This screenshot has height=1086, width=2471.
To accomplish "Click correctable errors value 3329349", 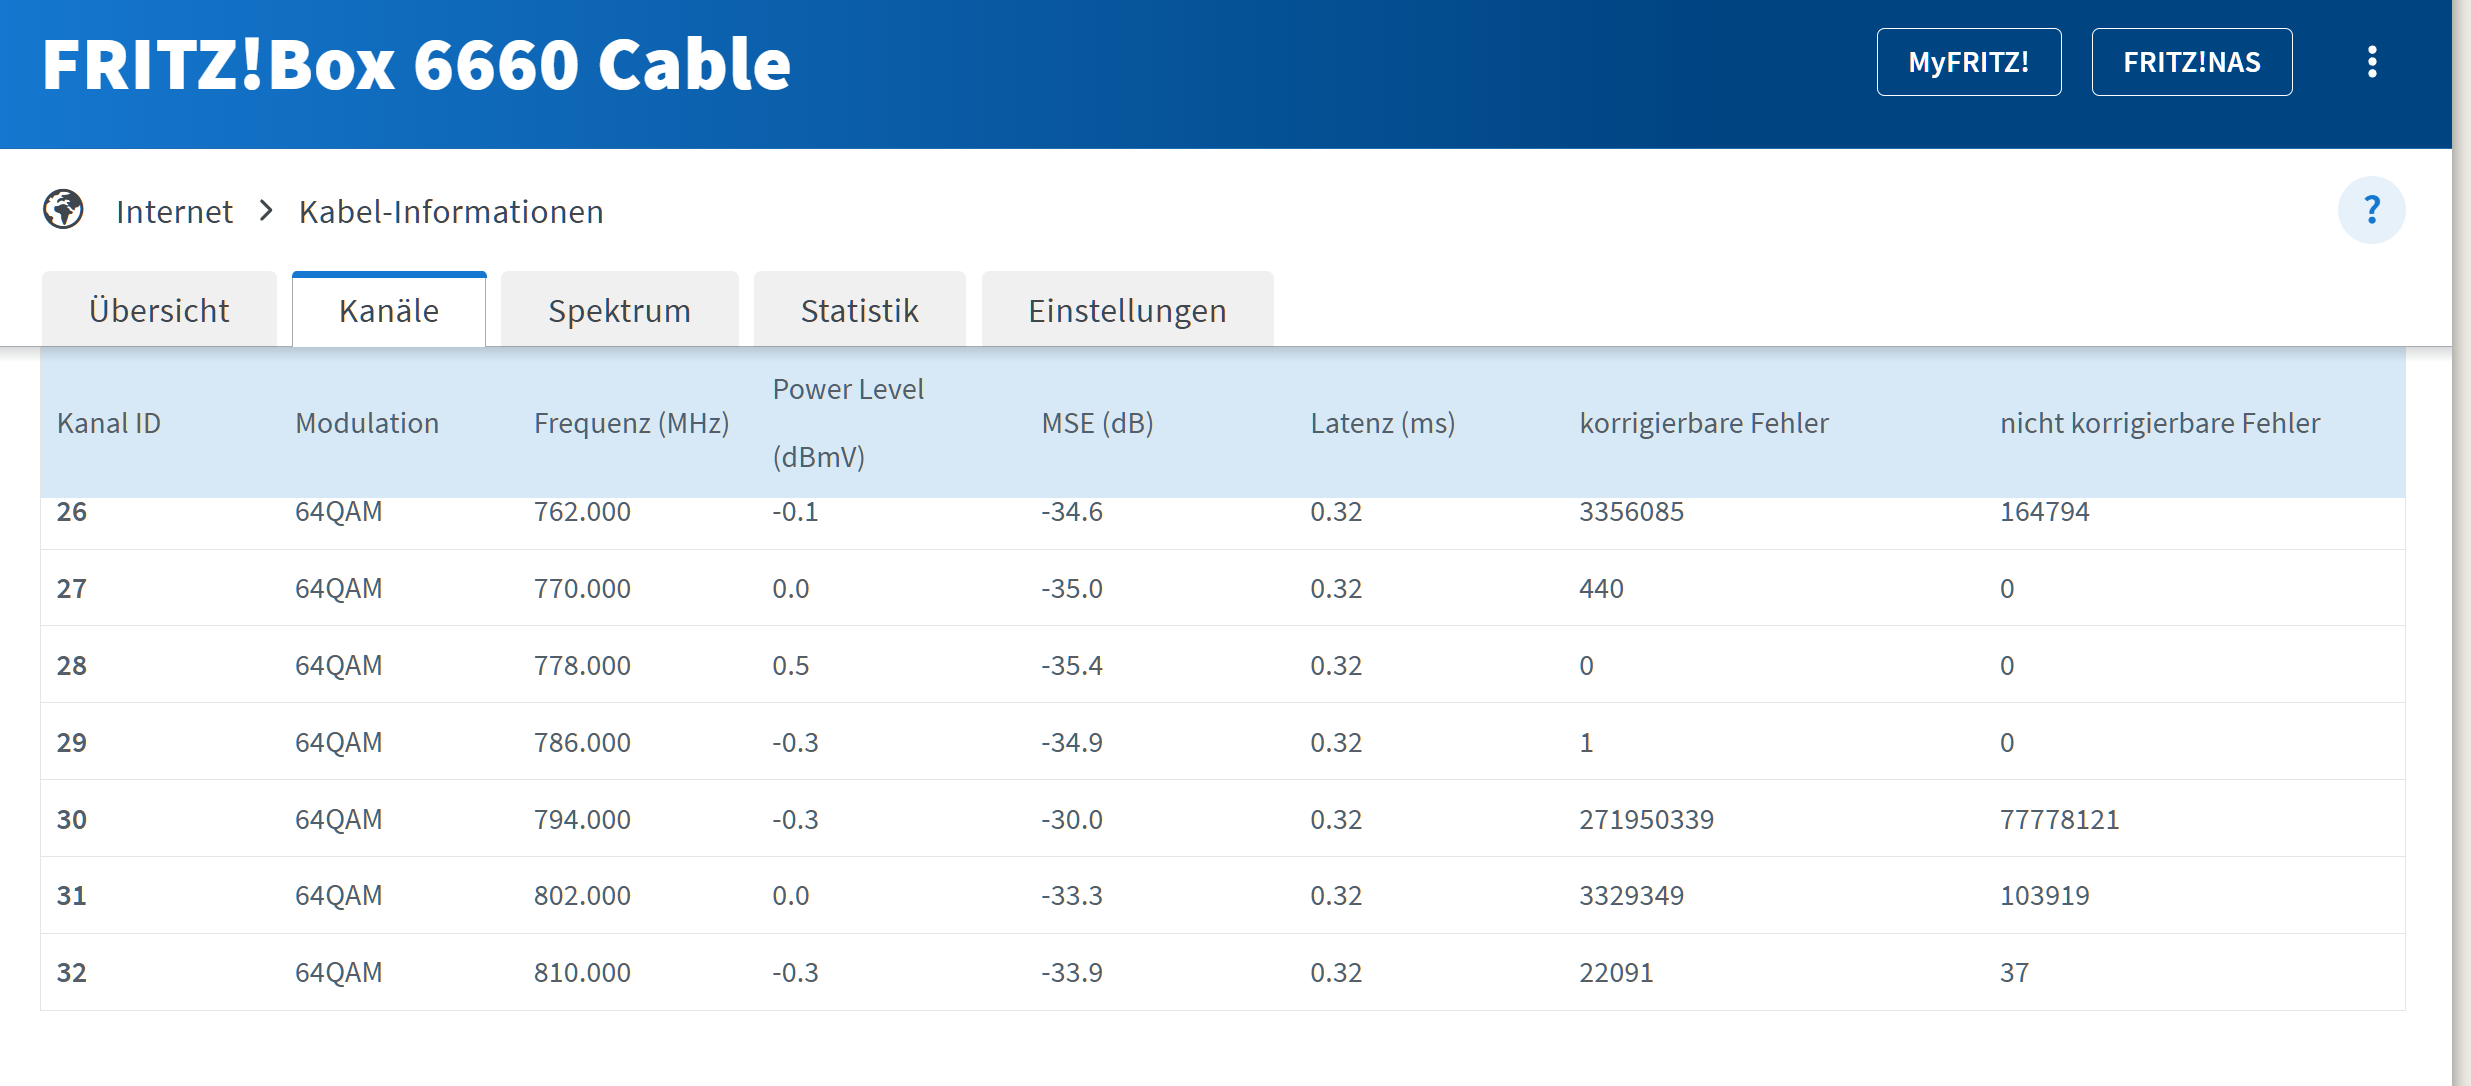I will tap(1631, 895).
